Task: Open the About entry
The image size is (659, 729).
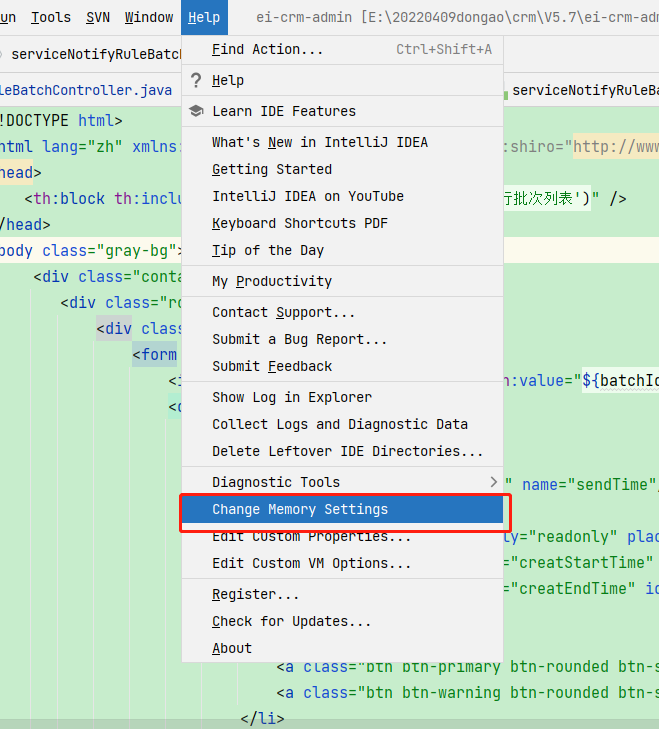Action: (342, 648)
